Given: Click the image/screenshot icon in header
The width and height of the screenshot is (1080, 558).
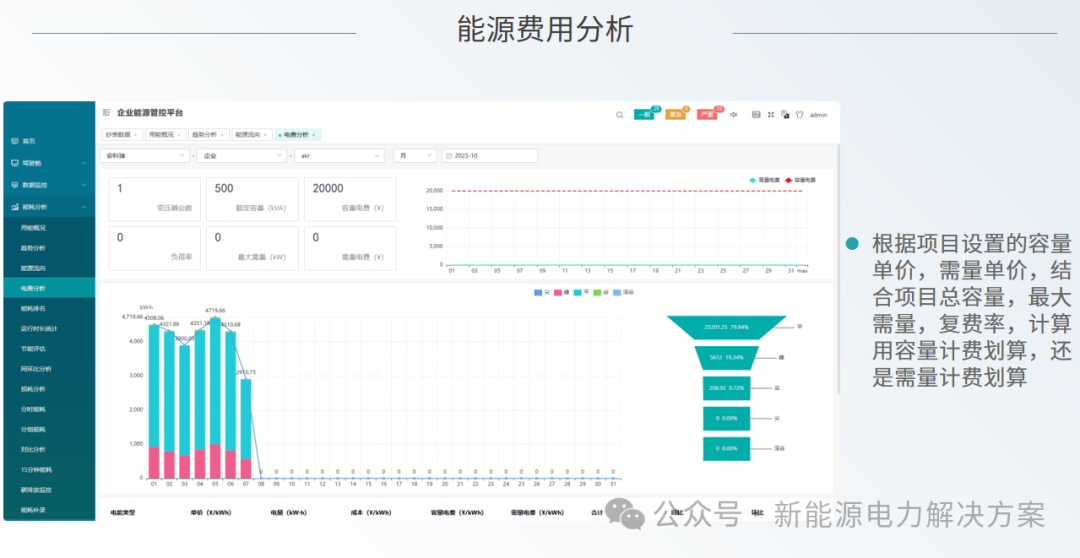Looking at the screenshot, I should (x=756, y=114).
